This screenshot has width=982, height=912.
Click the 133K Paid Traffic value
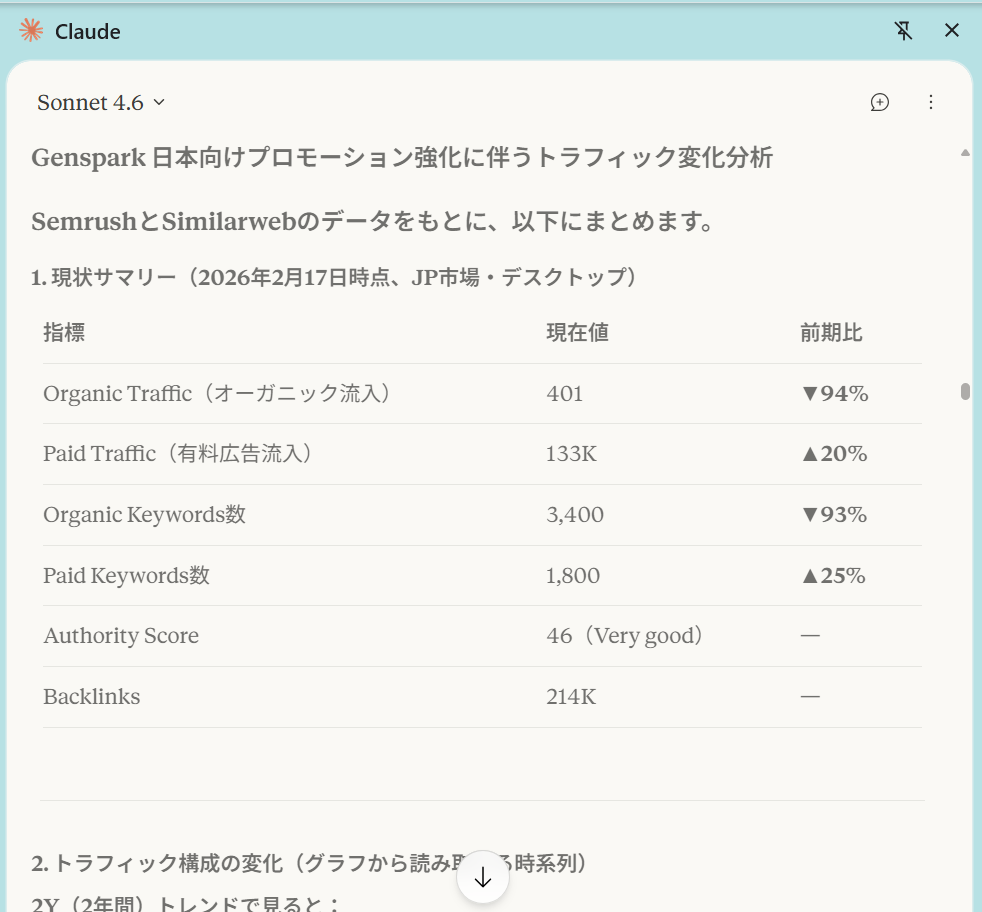click(571, 454)
